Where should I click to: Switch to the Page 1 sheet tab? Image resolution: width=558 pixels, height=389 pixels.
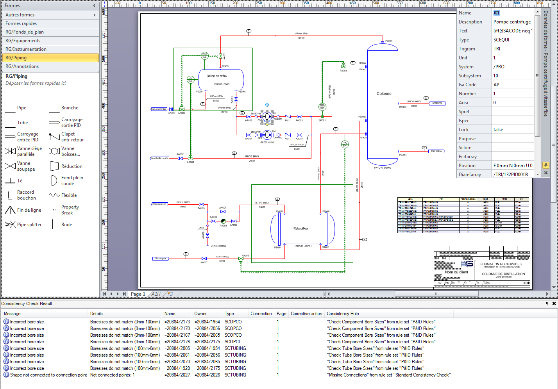[x=138, y=294]
